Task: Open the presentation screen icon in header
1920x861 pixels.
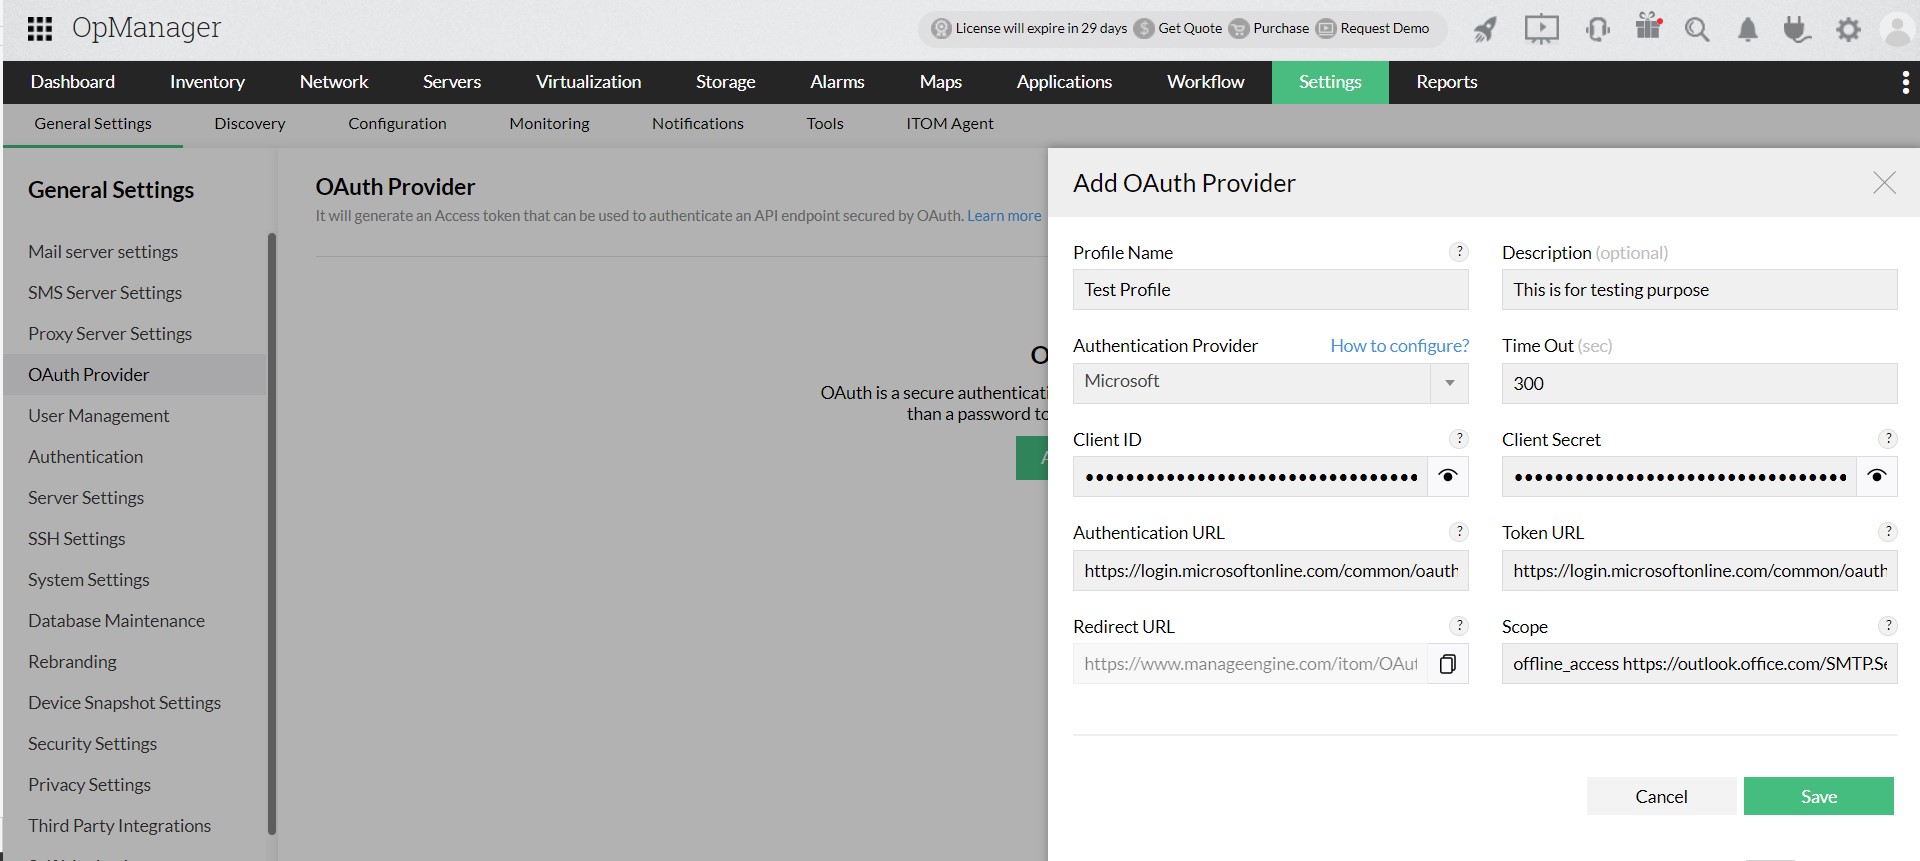Action: coord(1541,29)
